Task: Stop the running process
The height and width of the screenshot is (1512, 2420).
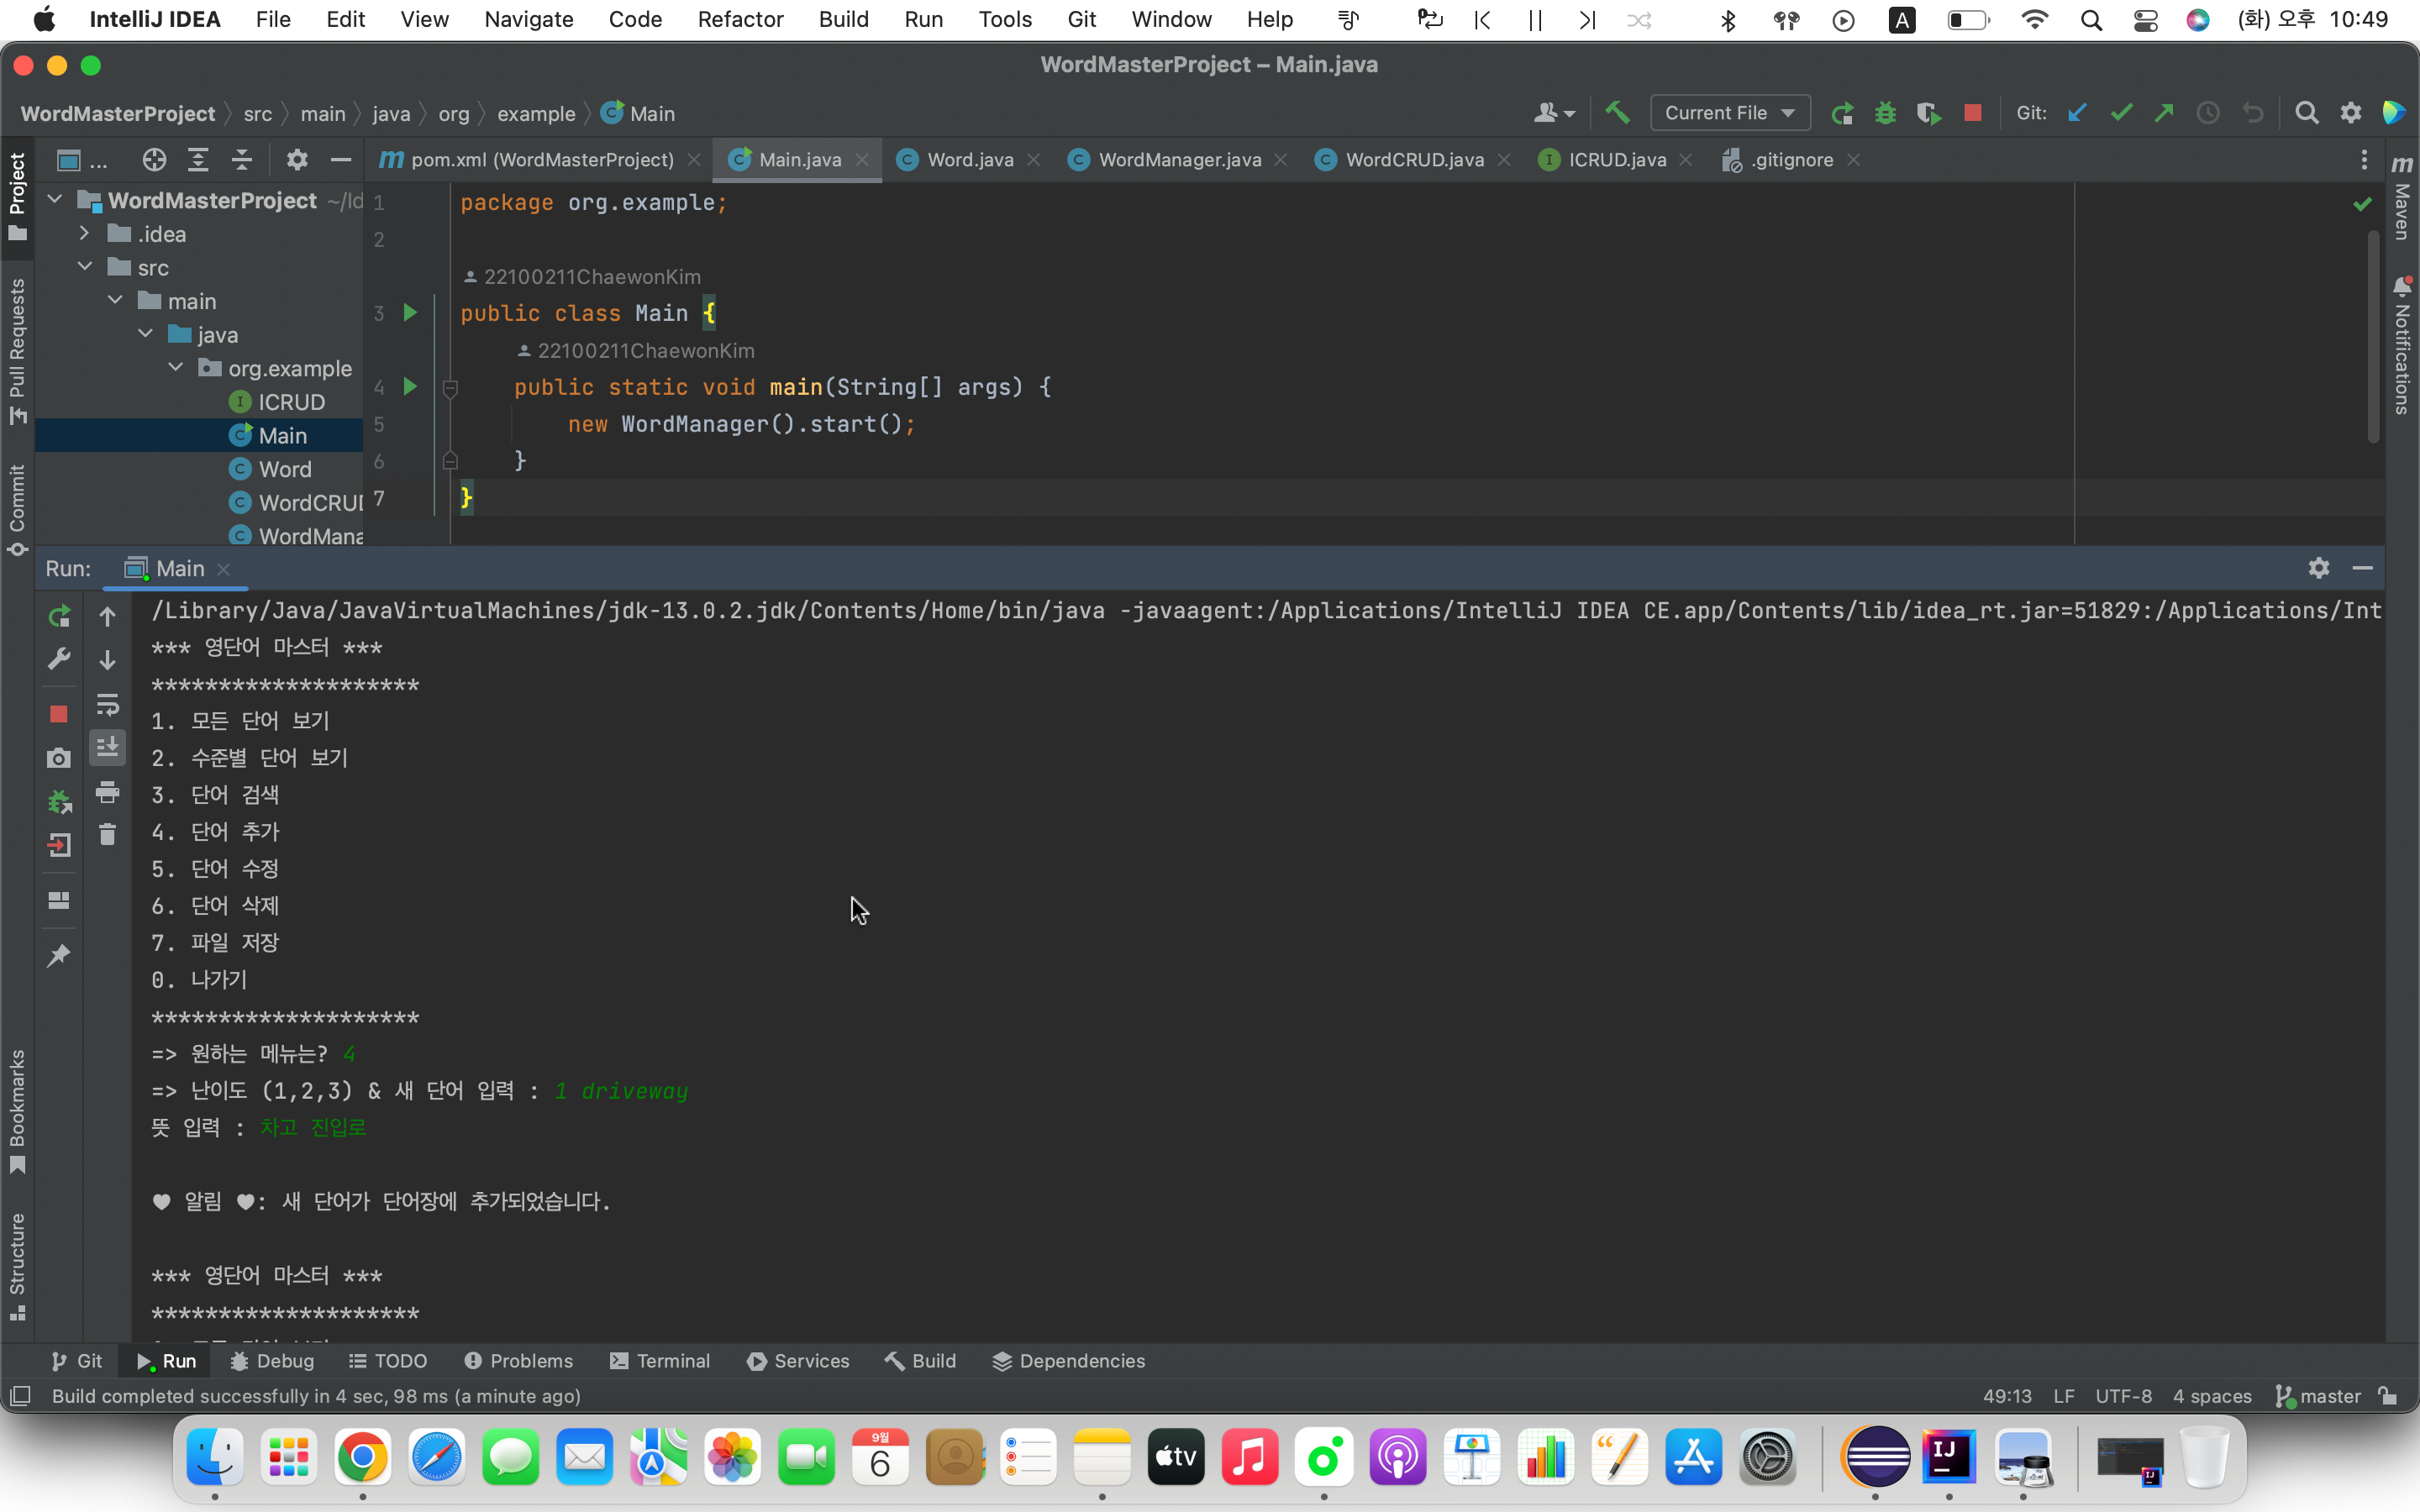Action: coord(59,714)
